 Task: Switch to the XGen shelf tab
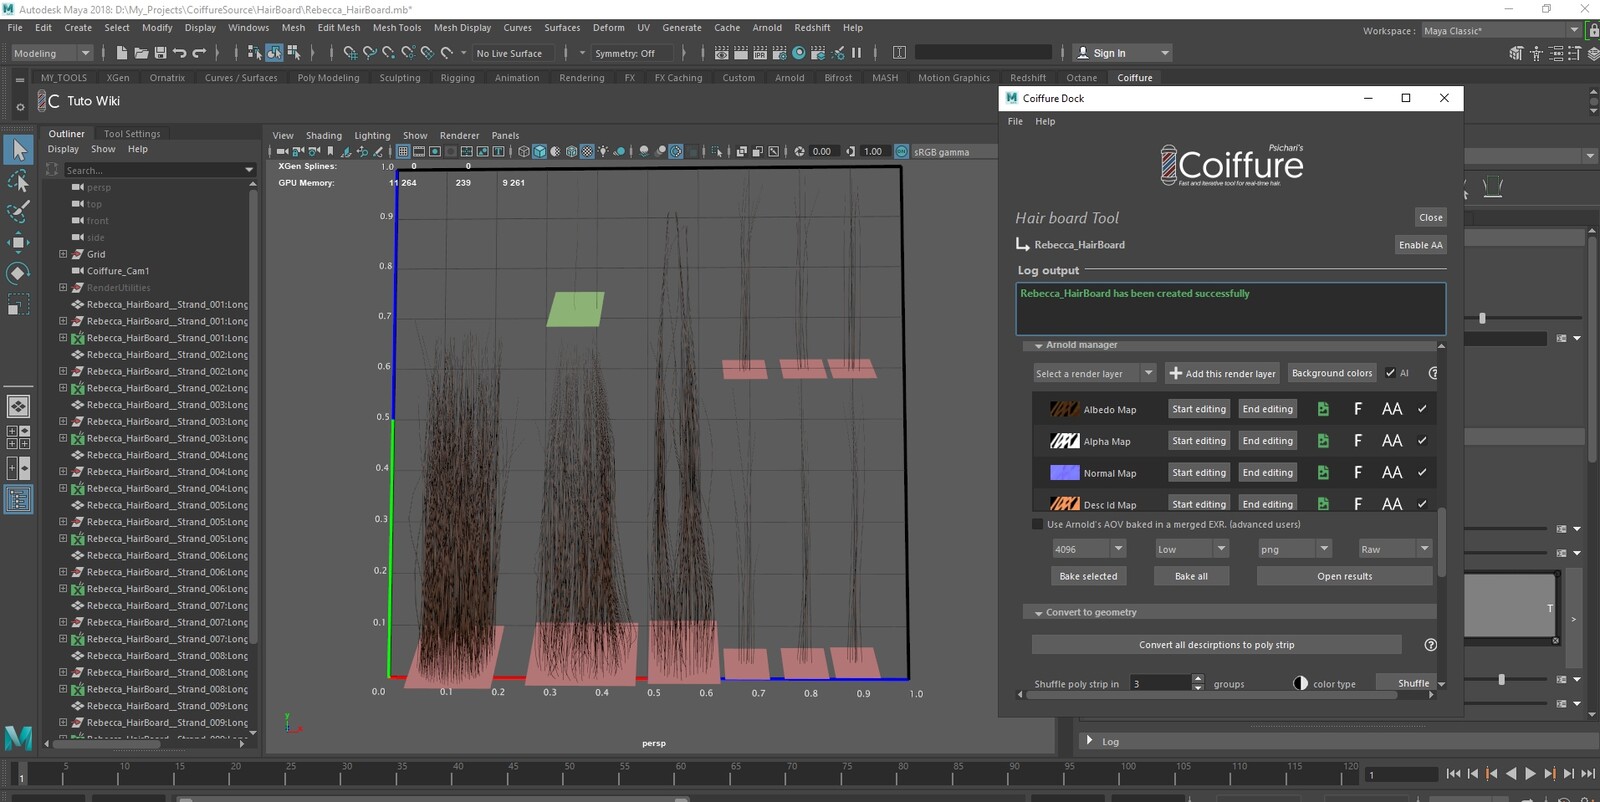pyautogui.click(x=118, y=77)
